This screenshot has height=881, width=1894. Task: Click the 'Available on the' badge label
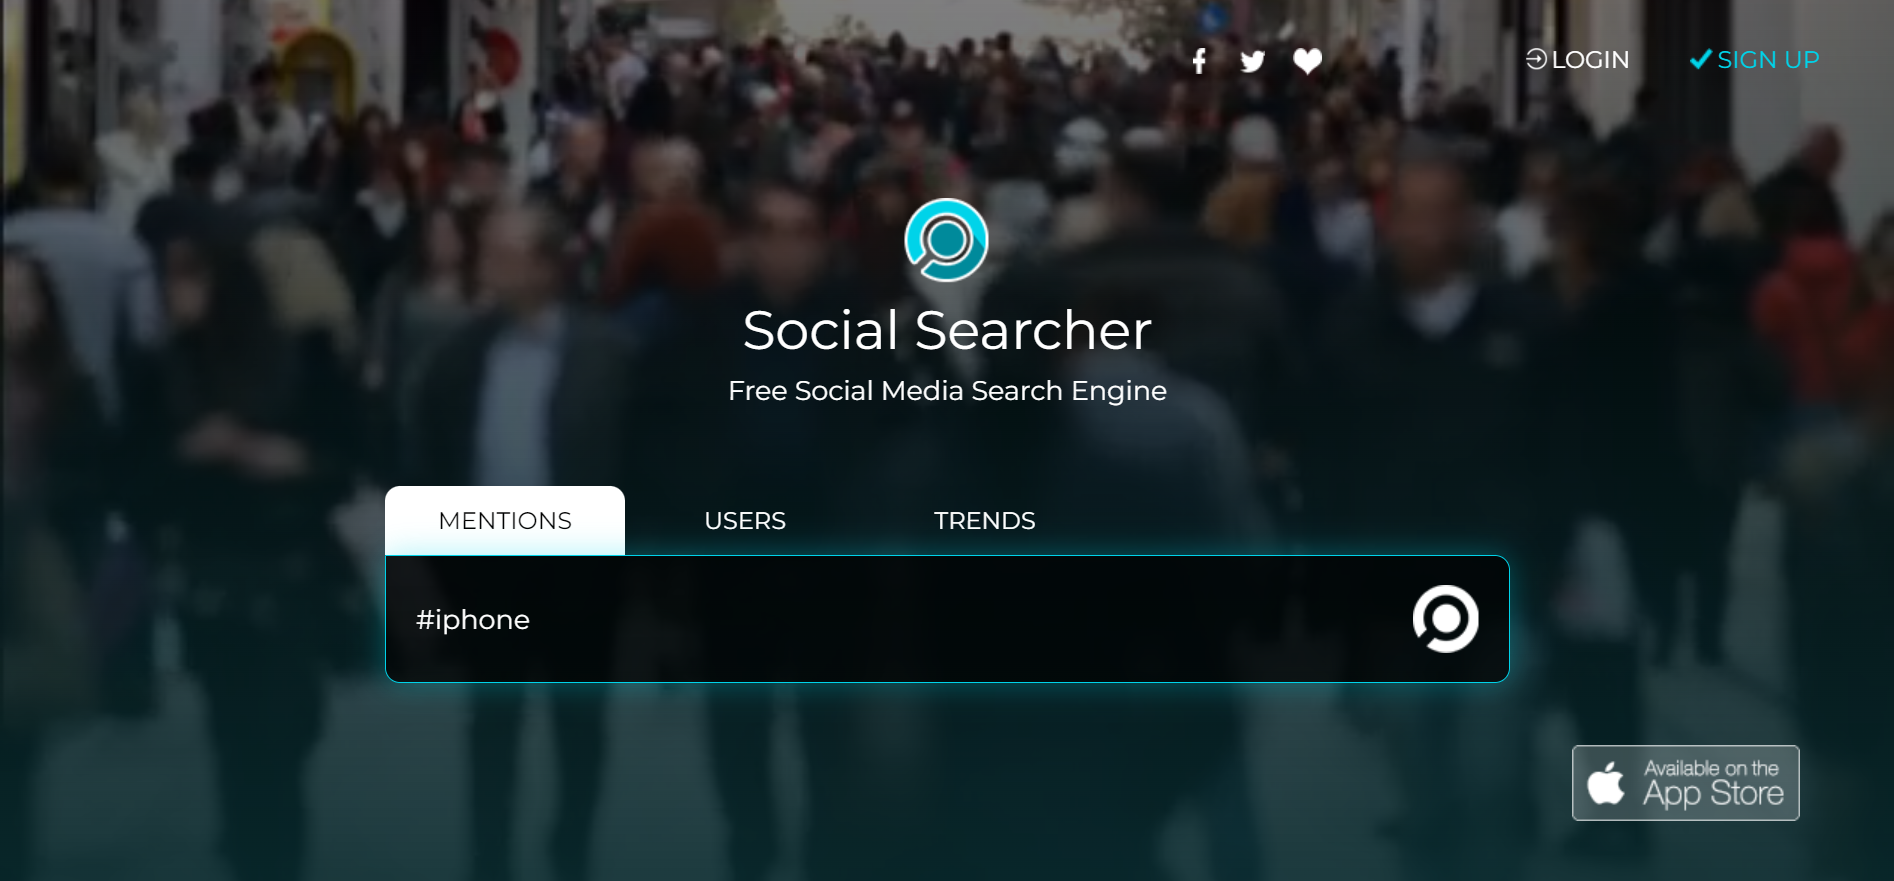(1711, 768)
